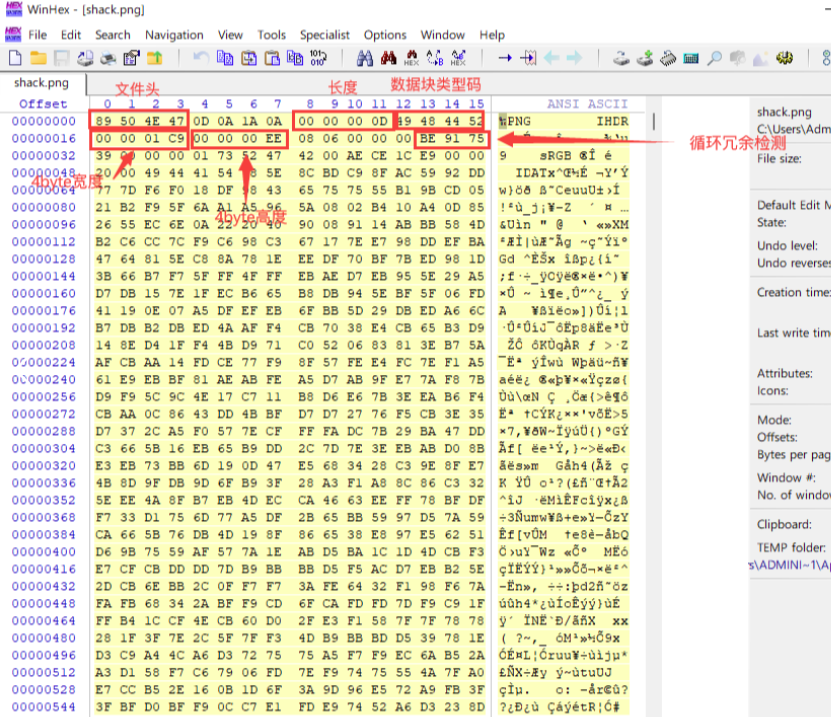Open the Options menu
The width and height of the screenshot is (831, 717).
pos(385,34)
